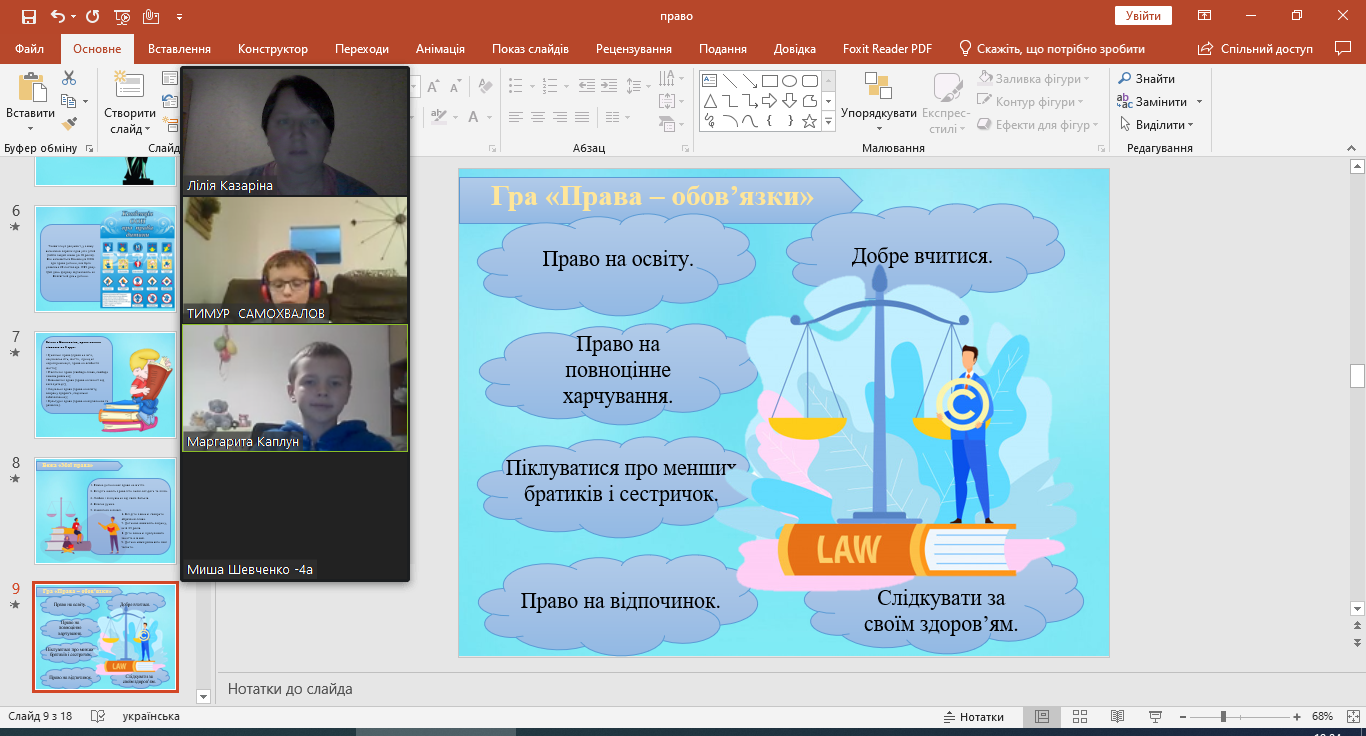This screenshot has height=736, width=1366.
Task: Select slide 6 thumbnail
Action: 106,259
